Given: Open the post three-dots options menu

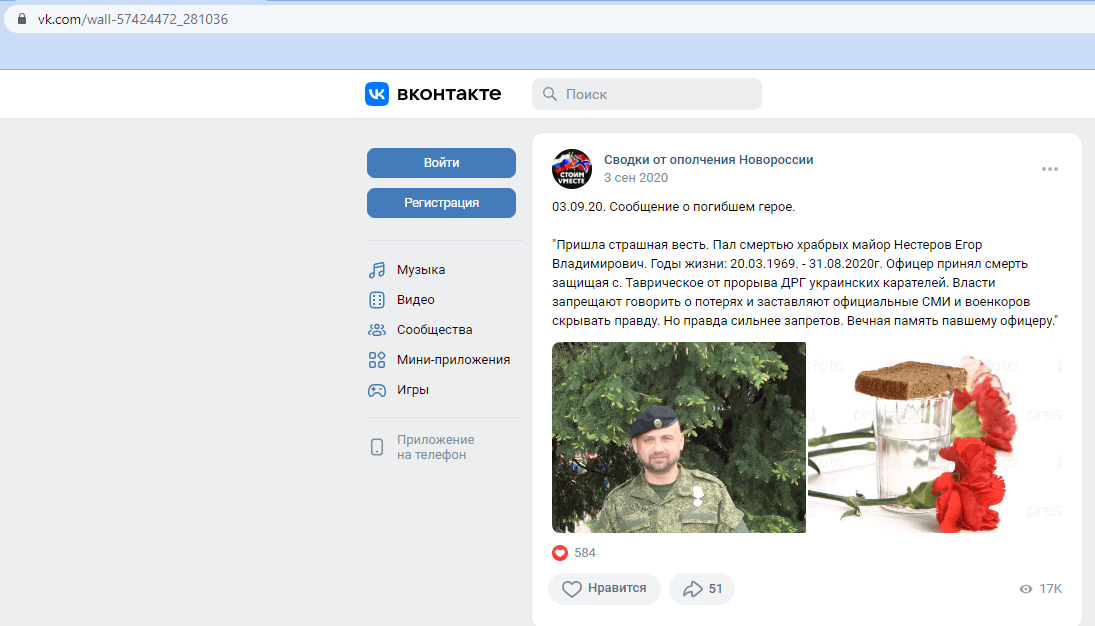Looking at the screenshot, I should point(1050,169).
